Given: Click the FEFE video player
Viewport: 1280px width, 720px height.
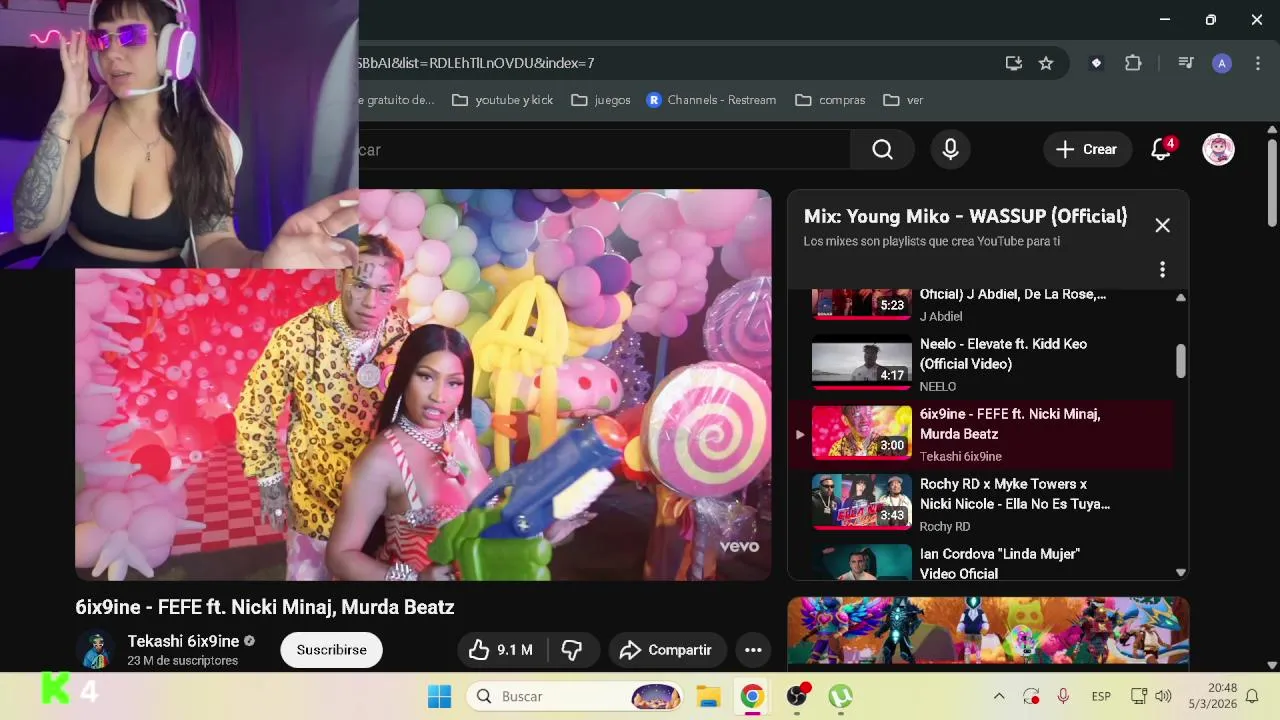Looking at the screenshot, I should click(x=423, y=385).
